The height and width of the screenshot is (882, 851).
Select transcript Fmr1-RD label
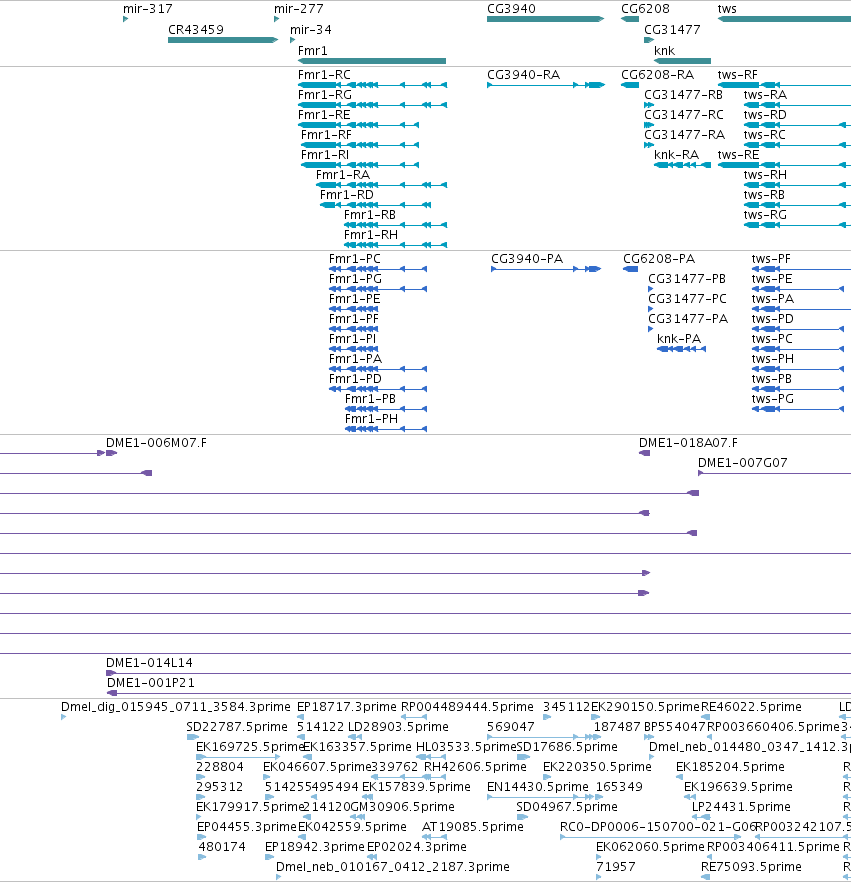[346, 195]
